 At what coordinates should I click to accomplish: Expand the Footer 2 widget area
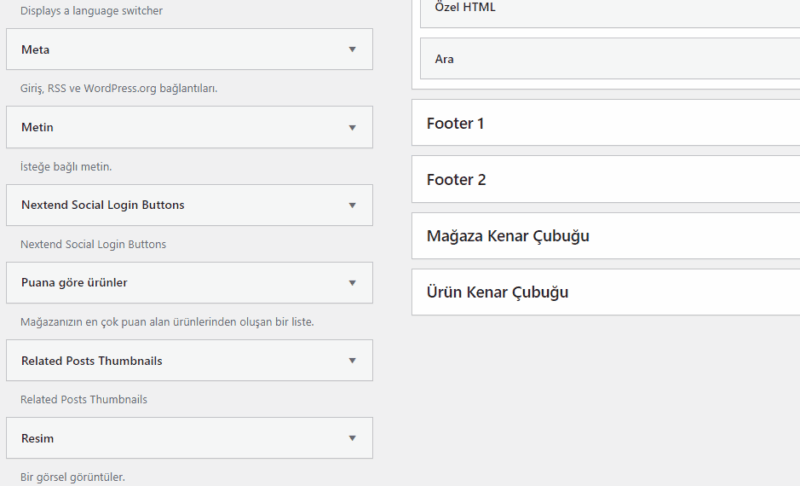pos(455,180)
